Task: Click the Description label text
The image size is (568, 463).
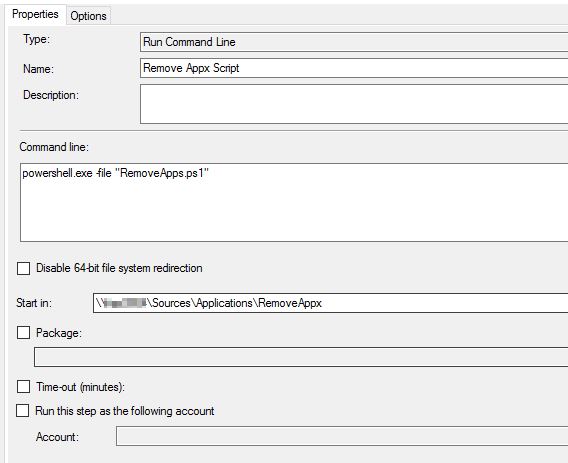Action: point(51,95)
